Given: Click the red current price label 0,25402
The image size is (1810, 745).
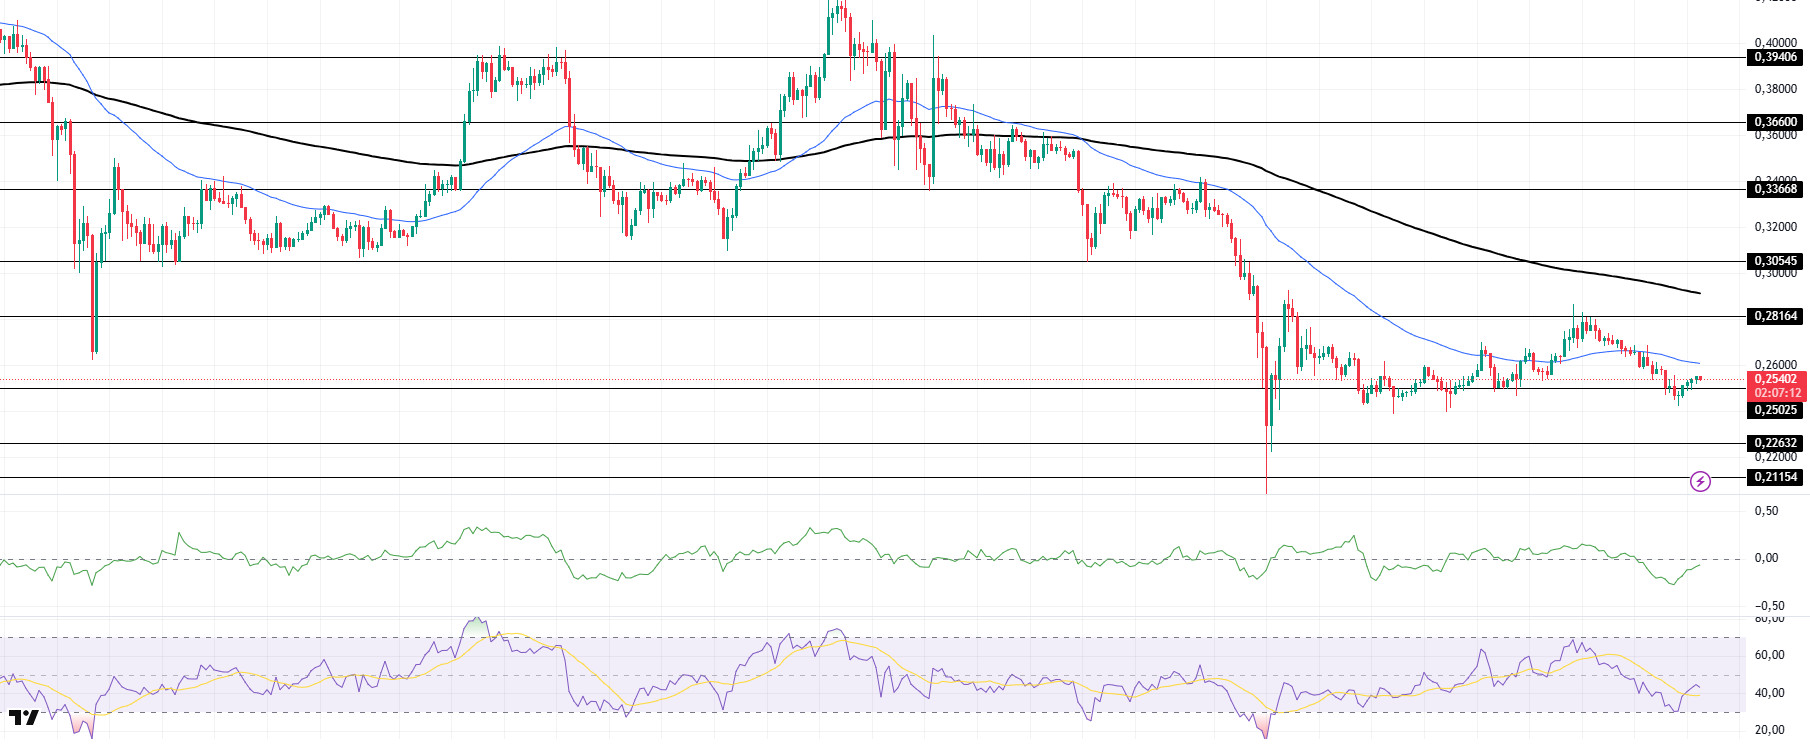Looking at the screenshot, I should coord(1776,379).
